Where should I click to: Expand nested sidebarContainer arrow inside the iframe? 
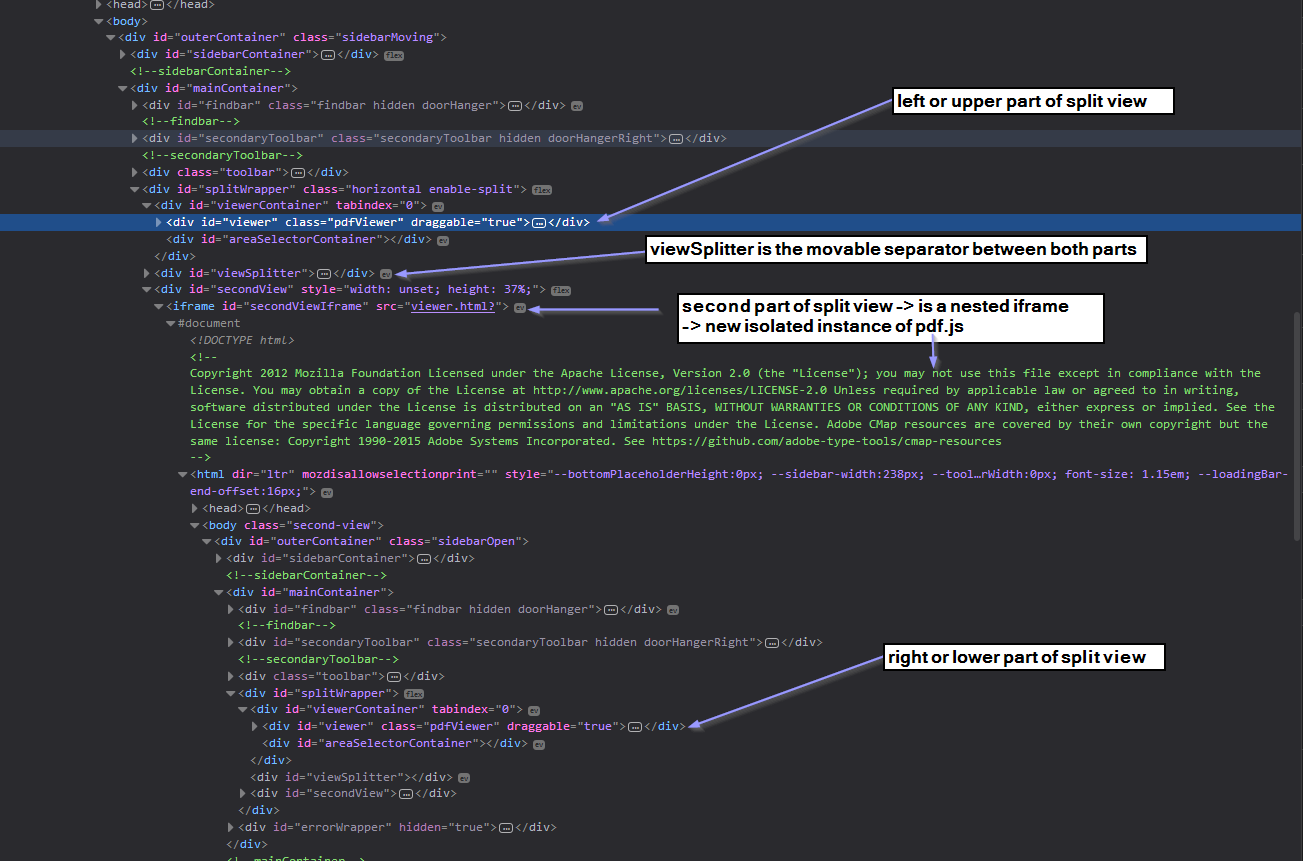coord(219,559)
